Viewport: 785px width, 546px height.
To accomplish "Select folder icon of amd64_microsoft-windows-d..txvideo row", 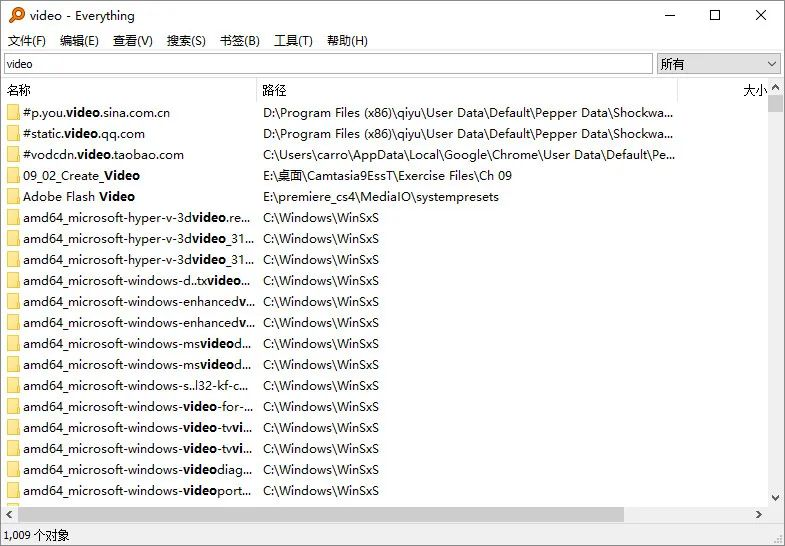I will 13,281.
